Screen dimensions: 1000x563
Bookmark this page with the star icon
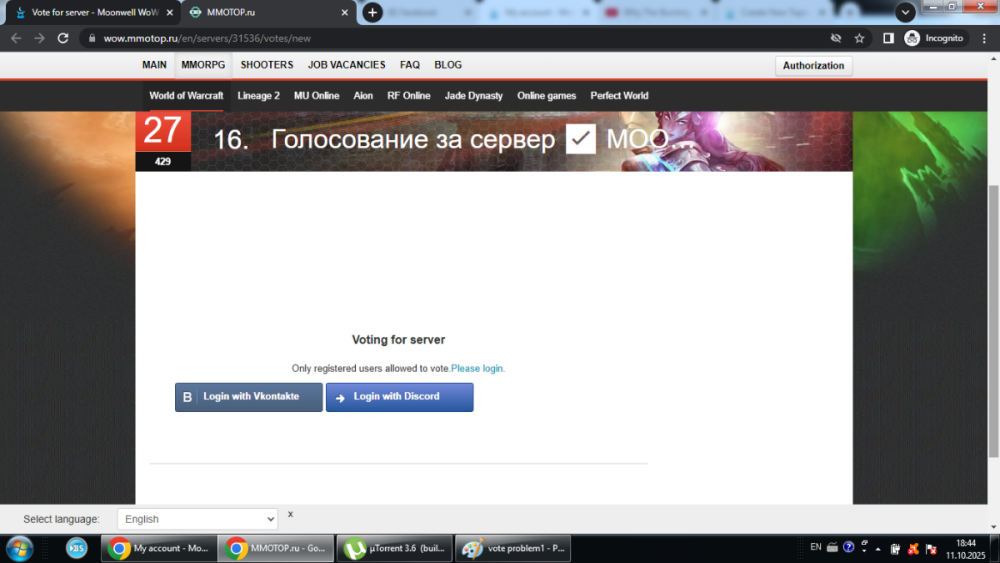click(859, 38)
